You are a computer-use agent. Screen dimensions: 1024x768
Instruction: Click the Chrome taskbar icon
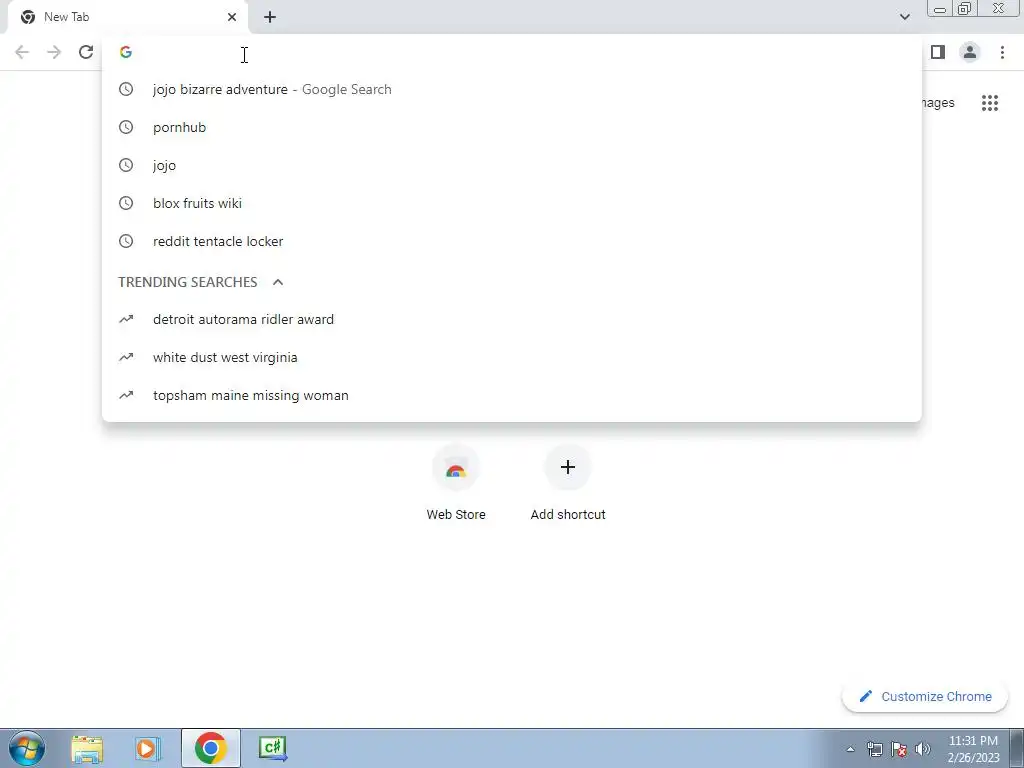[210, 748]
